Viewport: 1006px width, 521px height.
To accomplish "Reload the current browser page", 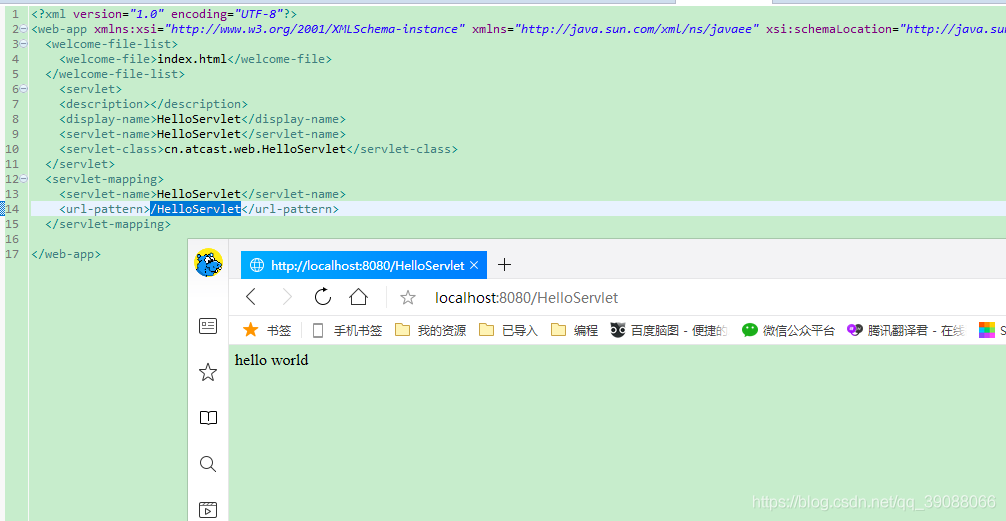I will click(x=323, y=296).
